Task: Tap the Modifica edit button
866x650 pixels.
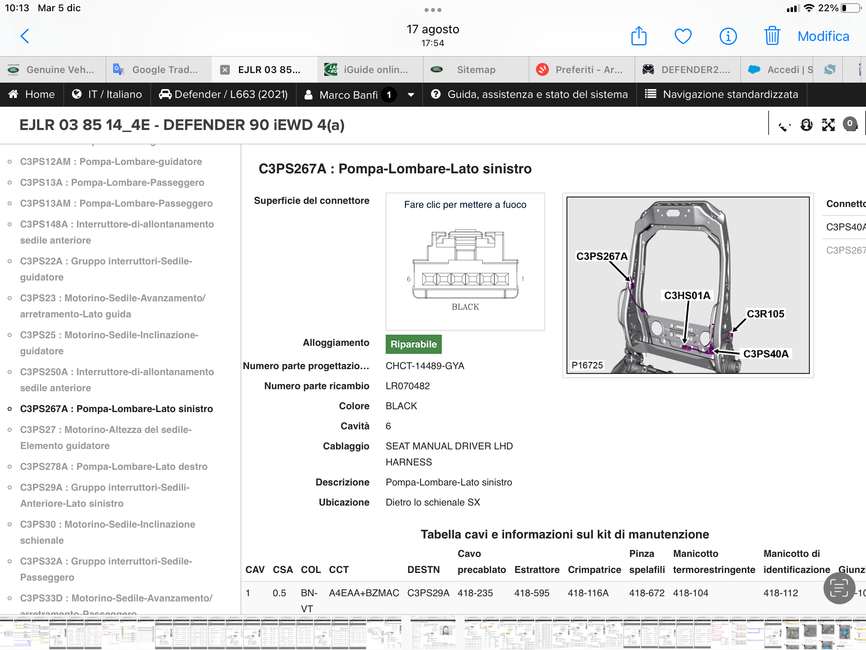Action: pos(823,36)
